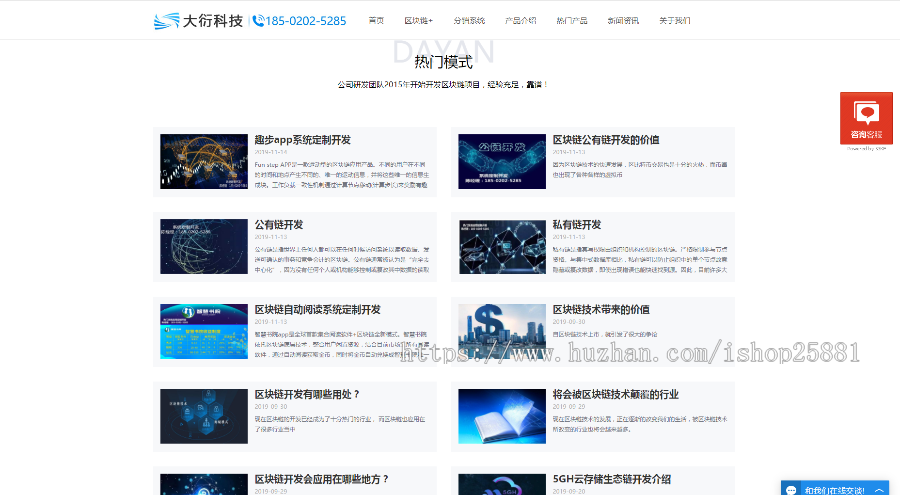Open article 私有链开发
The image size is (900, 495).
tap(577, 225)
